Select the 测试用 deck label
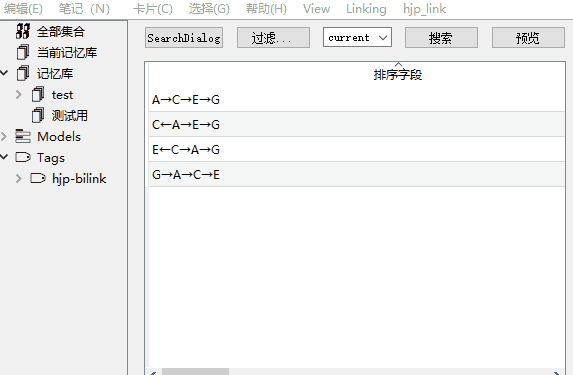This screenshot has height=375, width=573. click(69, 115)
